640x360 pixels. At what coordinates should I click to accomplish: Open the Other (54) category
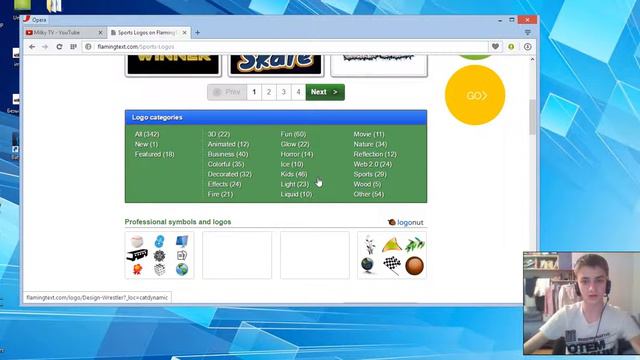pyautogui.click(x=369, y=194)
